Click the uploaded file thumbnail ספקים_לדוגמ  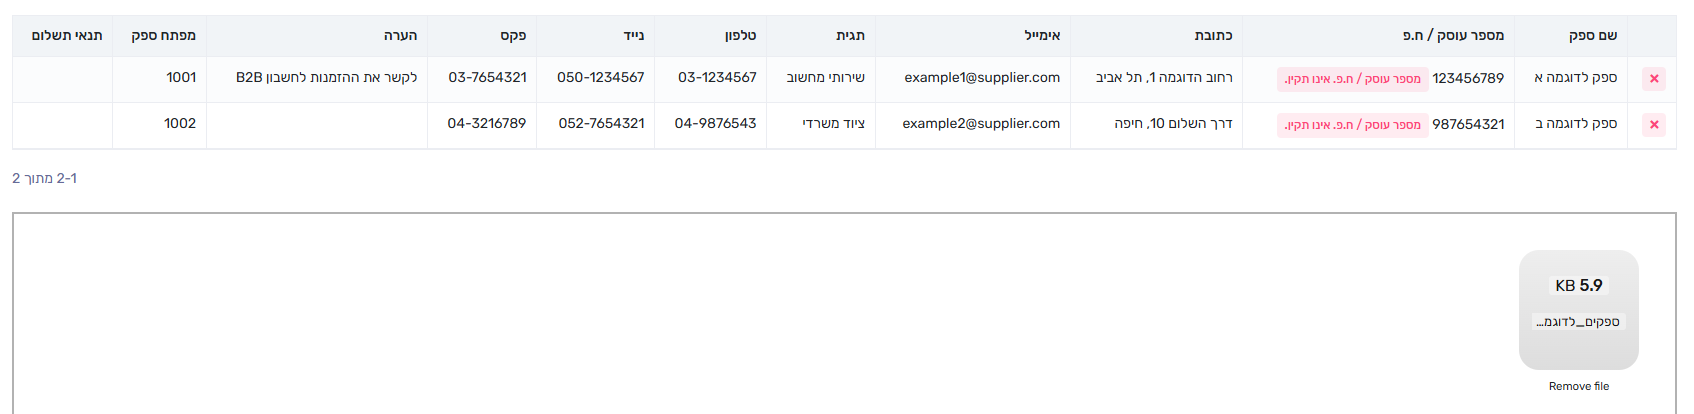click(x=1578, y=310)
